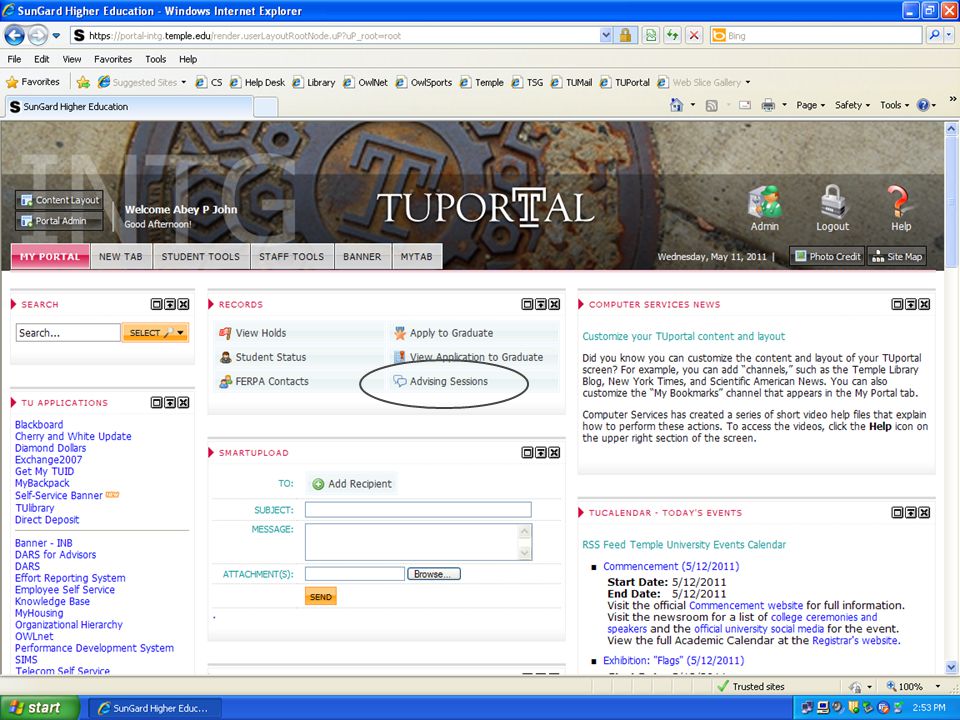Viewport: 960px width, 720px height.
Task: Focus the SUBJECT input field
Action: (x=418, y=509)
